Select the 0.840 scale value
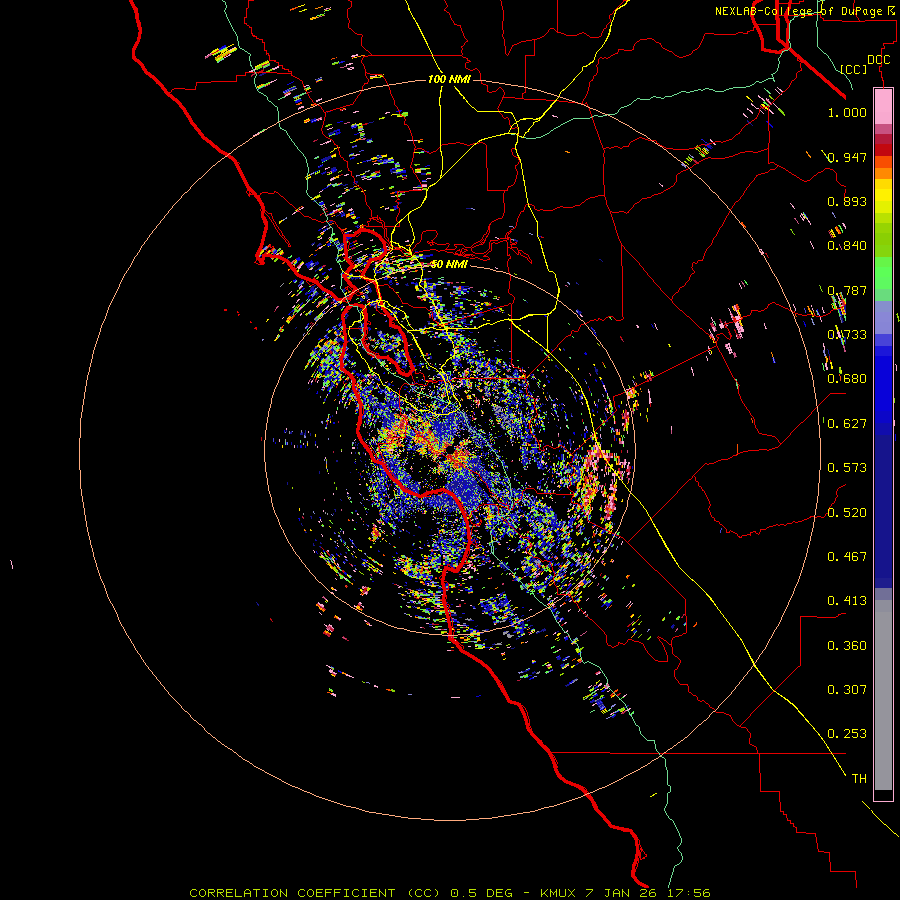The height and width of the screenshot is (900, 900). (847, 246)
